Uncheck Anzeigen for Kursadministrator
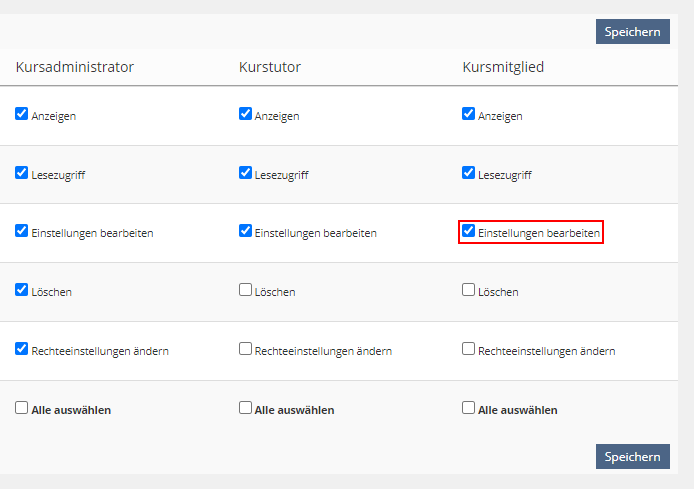The height and width of the screenshot is (489, 694). pos(22,114)
